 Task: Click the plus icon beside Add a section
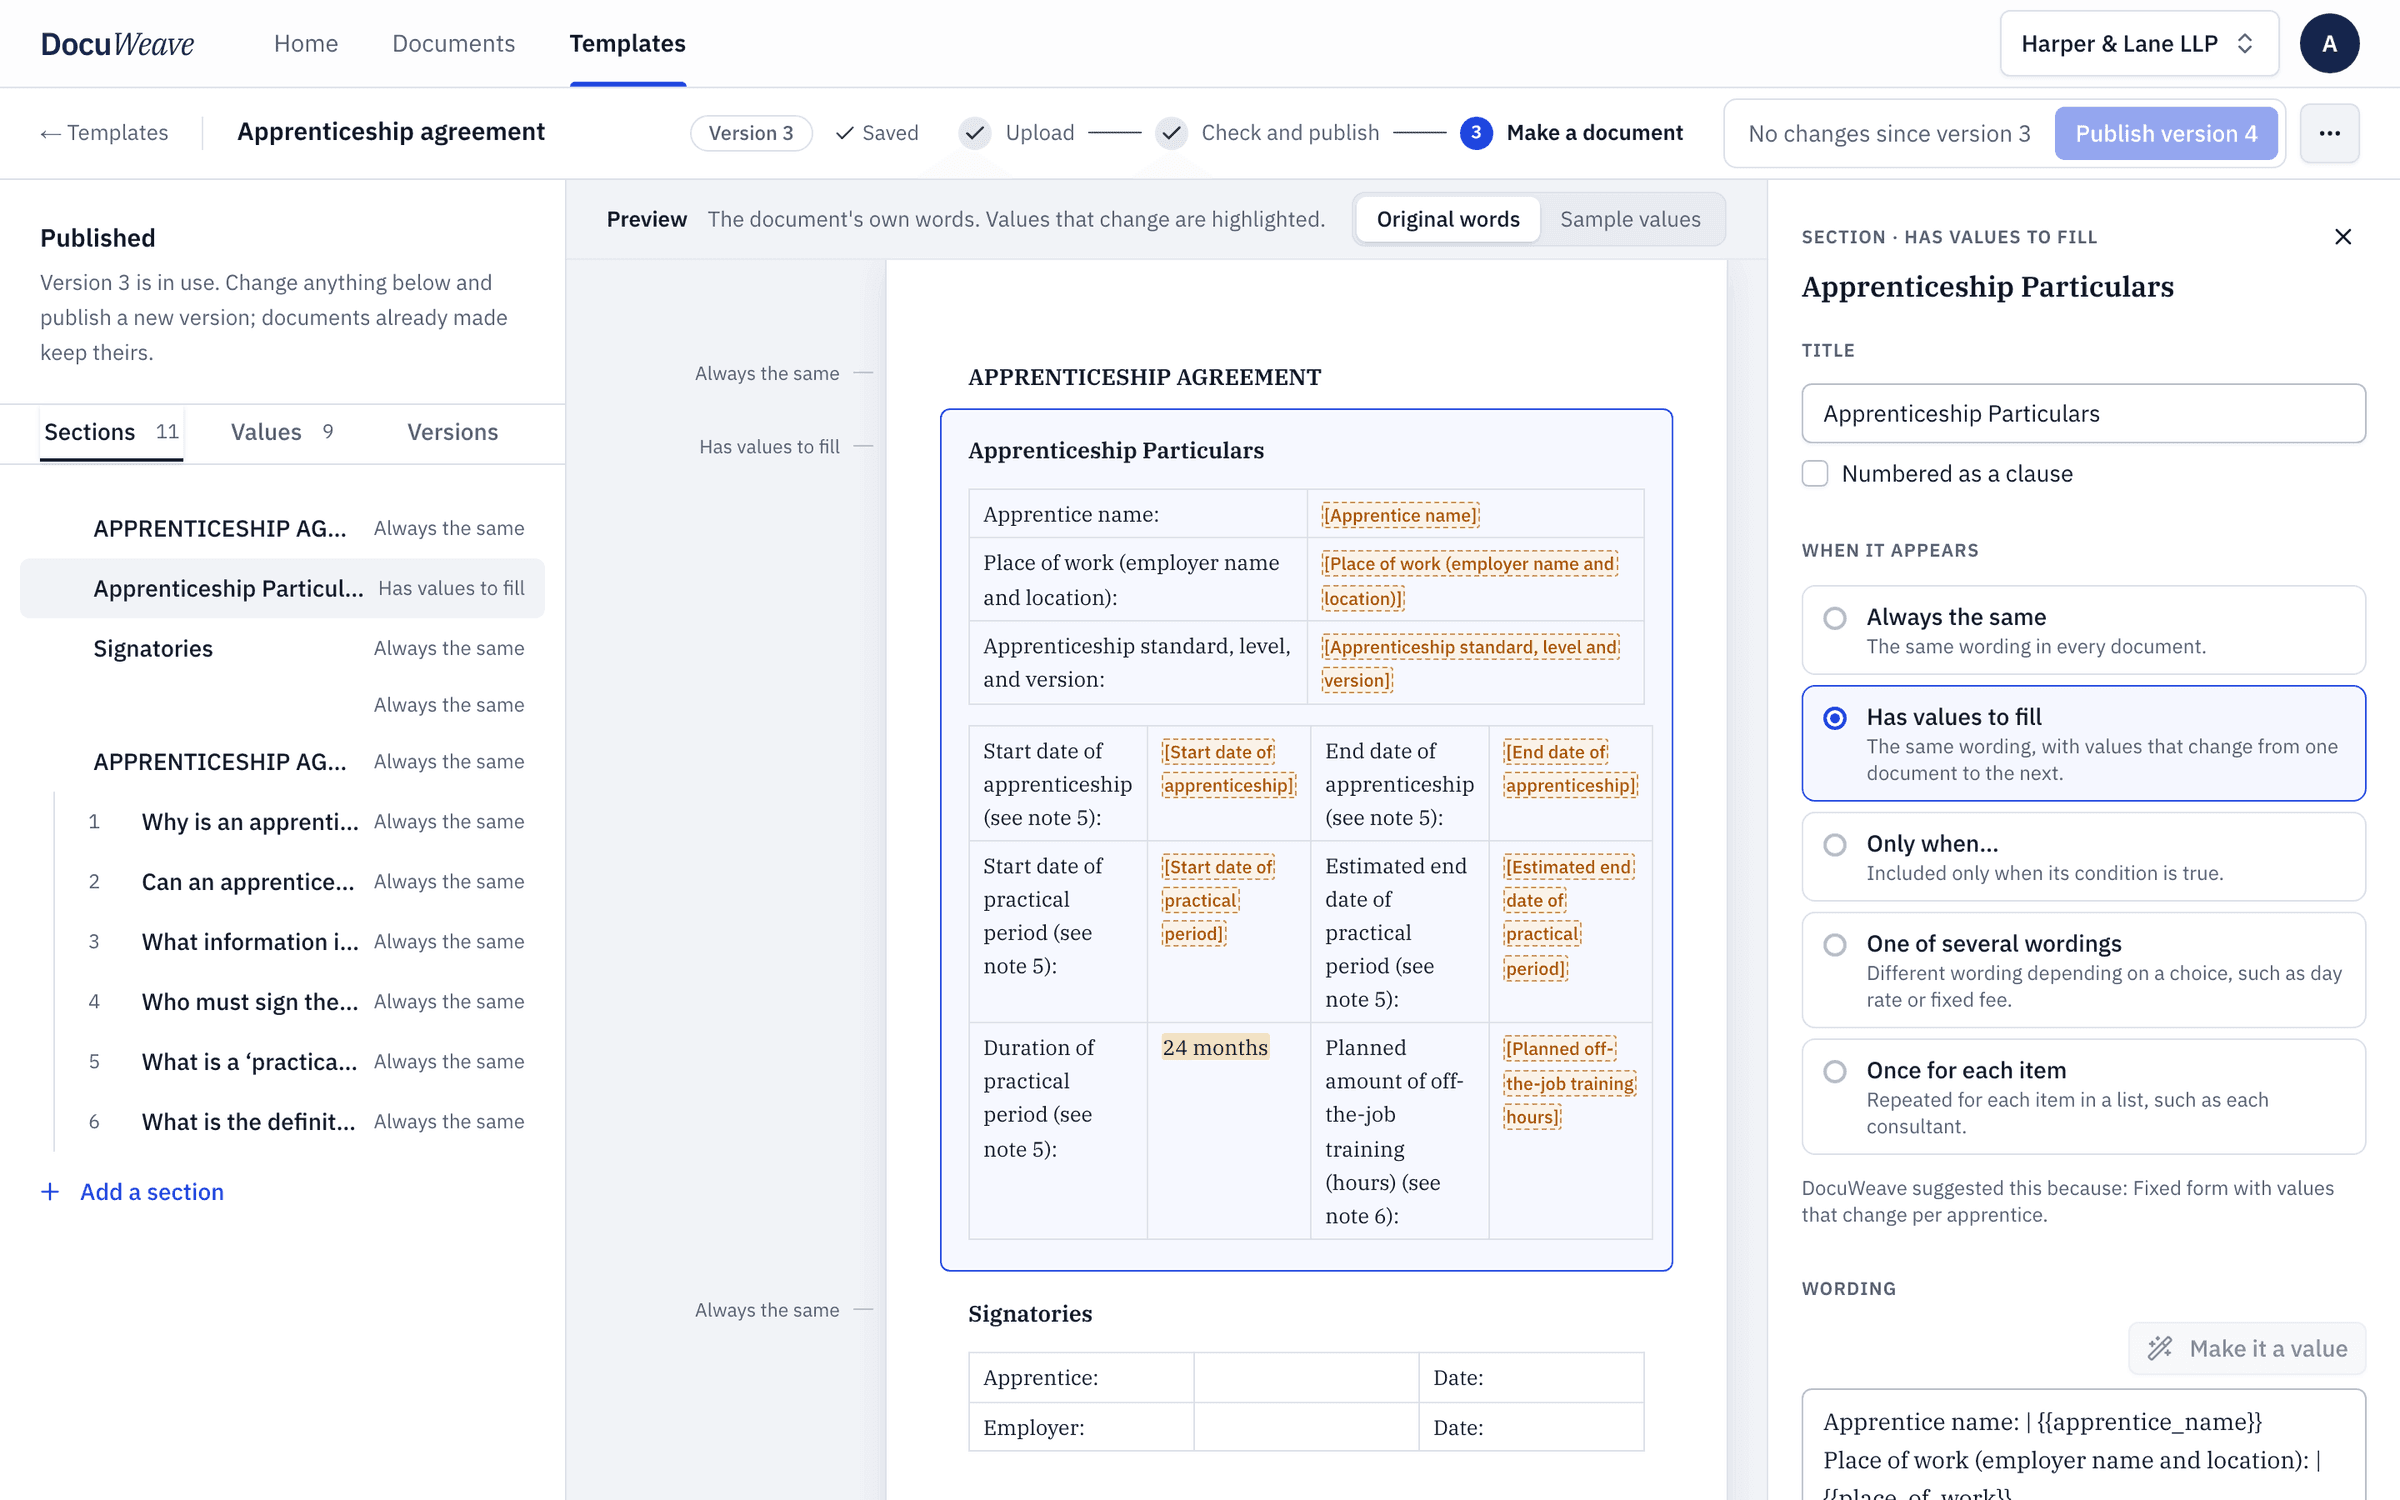50,1192
